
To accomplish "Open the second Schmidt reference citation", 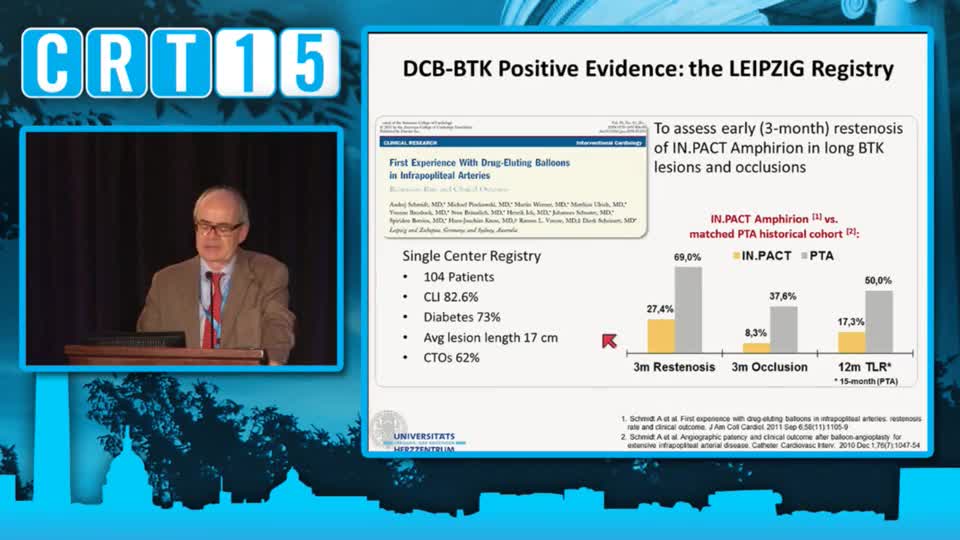I will [769, 440].
